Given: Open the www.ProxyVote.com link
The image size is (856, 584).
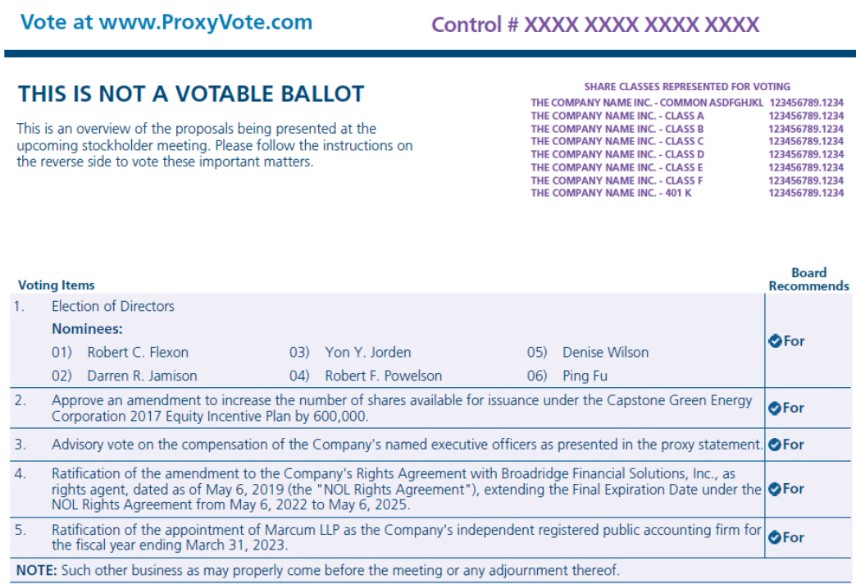Looking at the screenshot, I should [x=196, y=22].
